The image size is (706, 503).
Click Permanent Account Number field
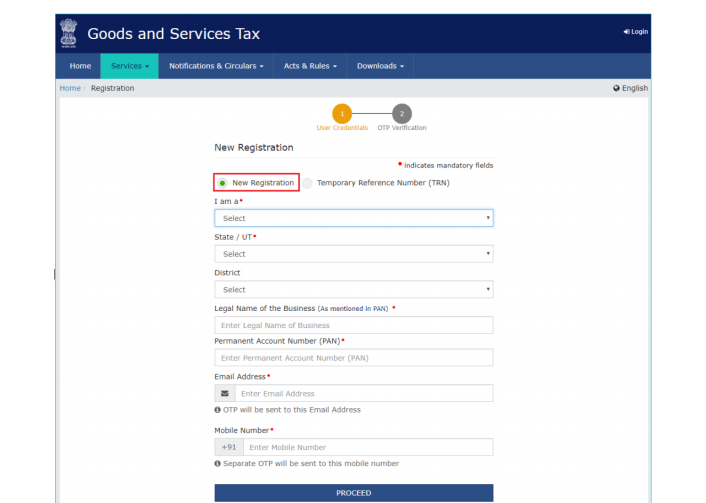(354, 358)
